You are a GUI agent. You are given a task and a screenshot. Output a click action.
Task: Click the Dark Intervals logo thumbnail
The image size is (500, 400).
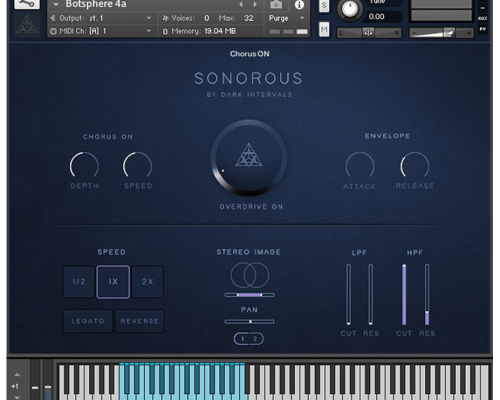pos(27,25)
